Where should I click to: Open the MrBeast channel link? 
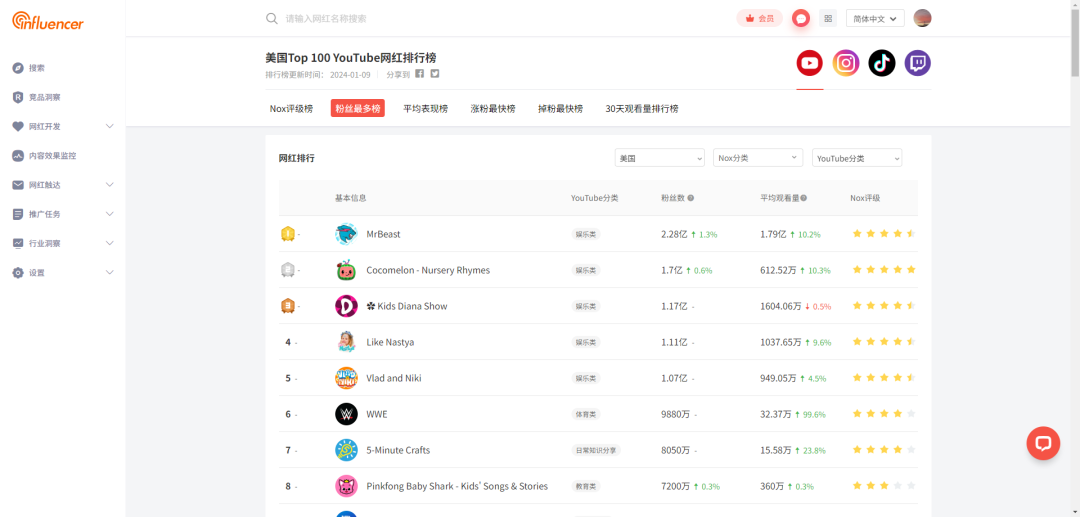click(383, 234)
